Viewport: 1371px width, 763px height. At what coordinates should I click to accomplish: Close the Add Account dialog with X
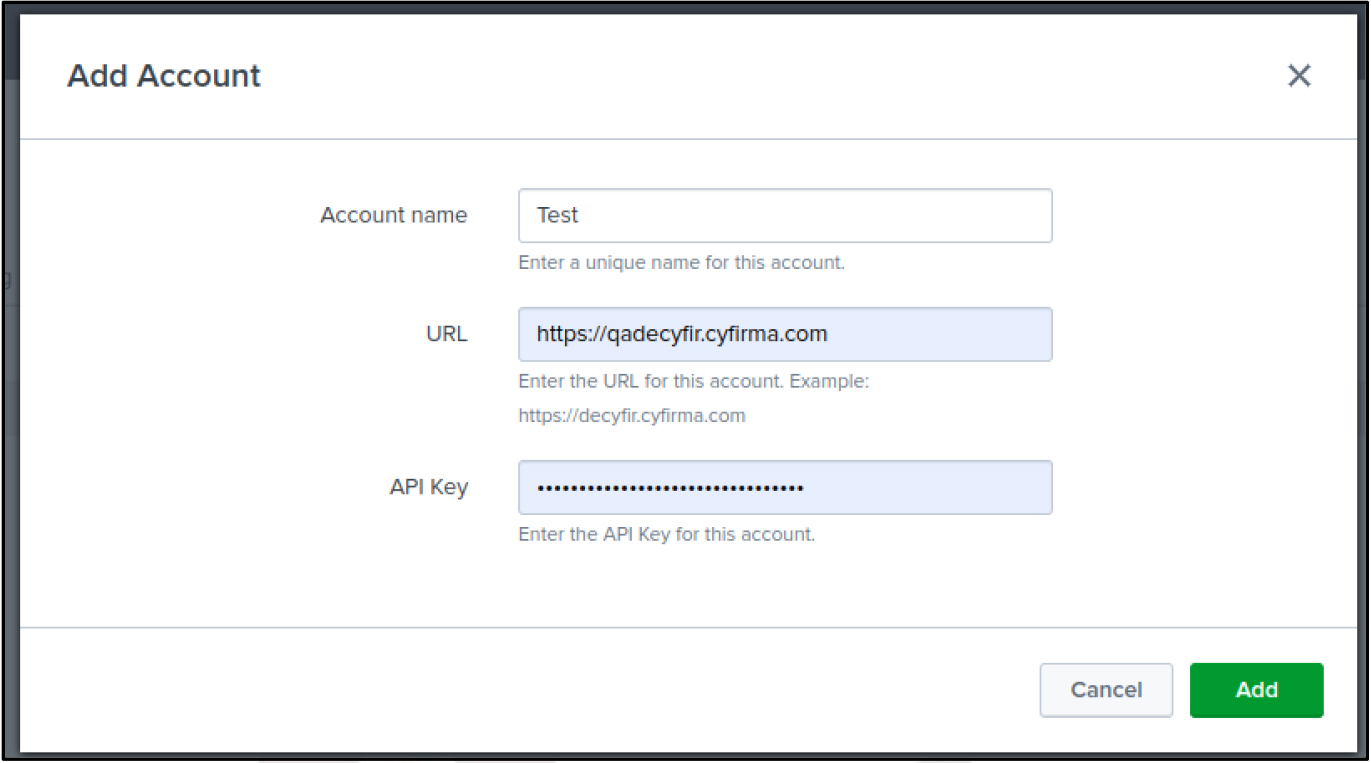click(1299, 76)
